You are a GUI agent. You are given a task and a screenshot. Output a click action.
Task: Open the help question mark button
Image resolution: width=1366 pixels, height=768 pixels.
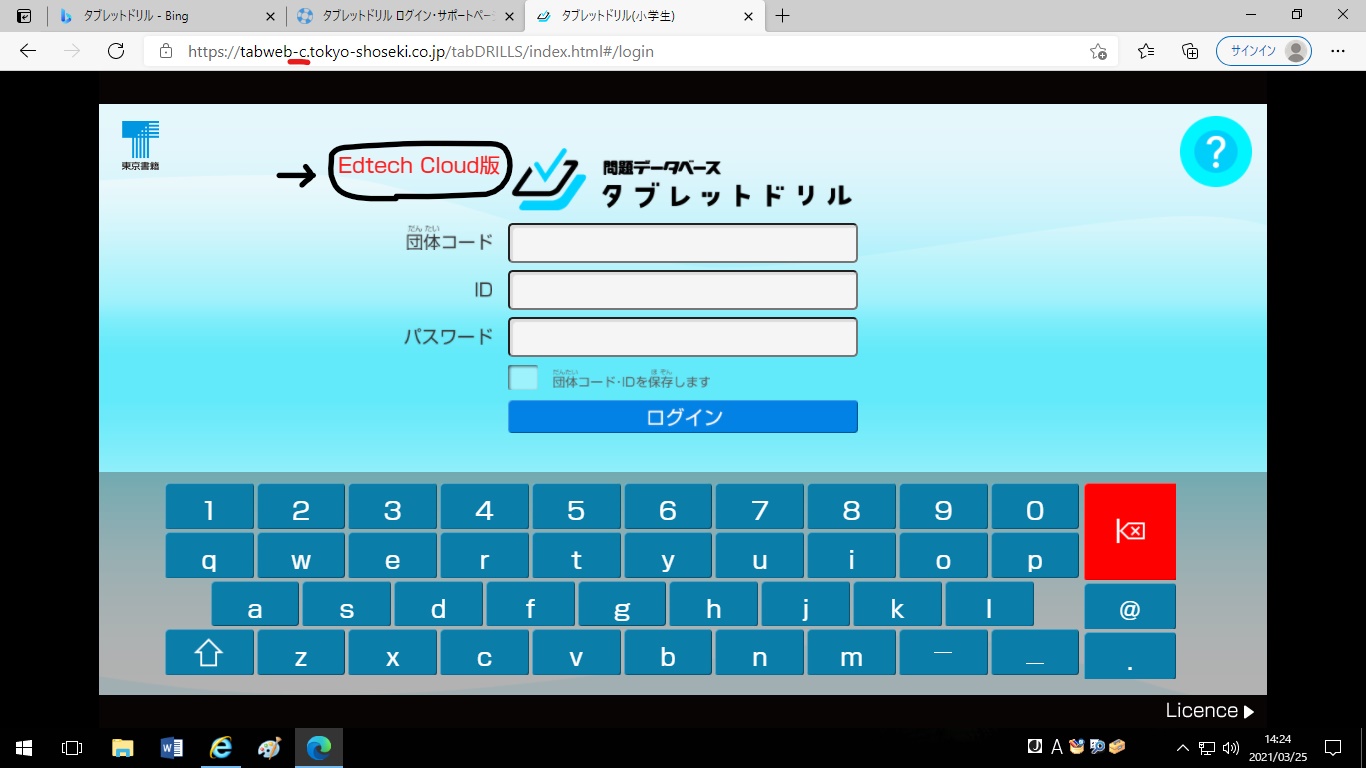[1215, 152]
